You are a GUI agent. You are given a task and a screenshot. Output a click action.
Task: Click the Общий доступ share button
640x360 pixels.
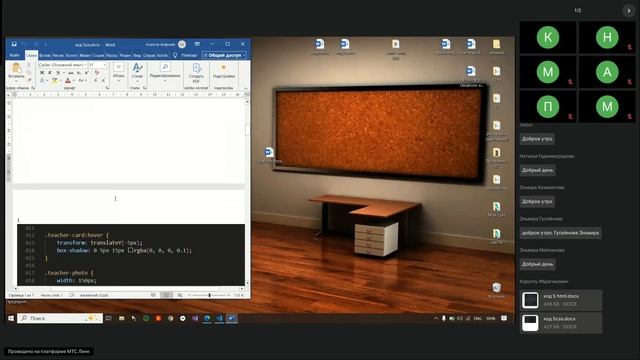click(224, 55)
